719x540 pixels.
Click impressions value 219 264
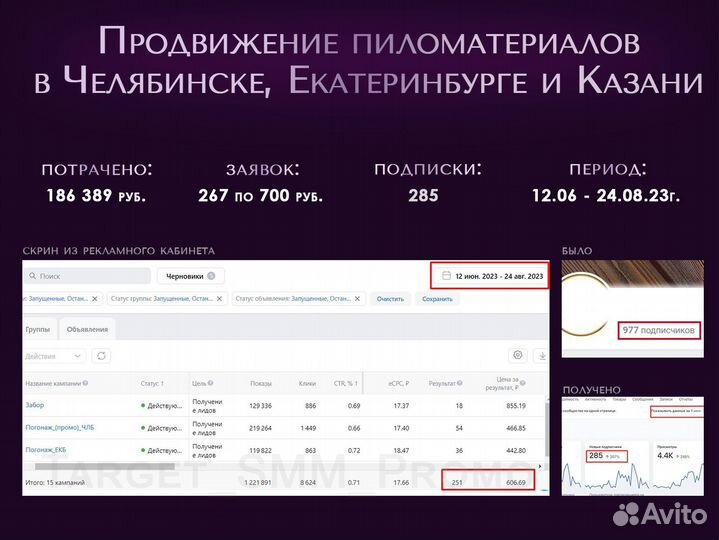(260, 428)
